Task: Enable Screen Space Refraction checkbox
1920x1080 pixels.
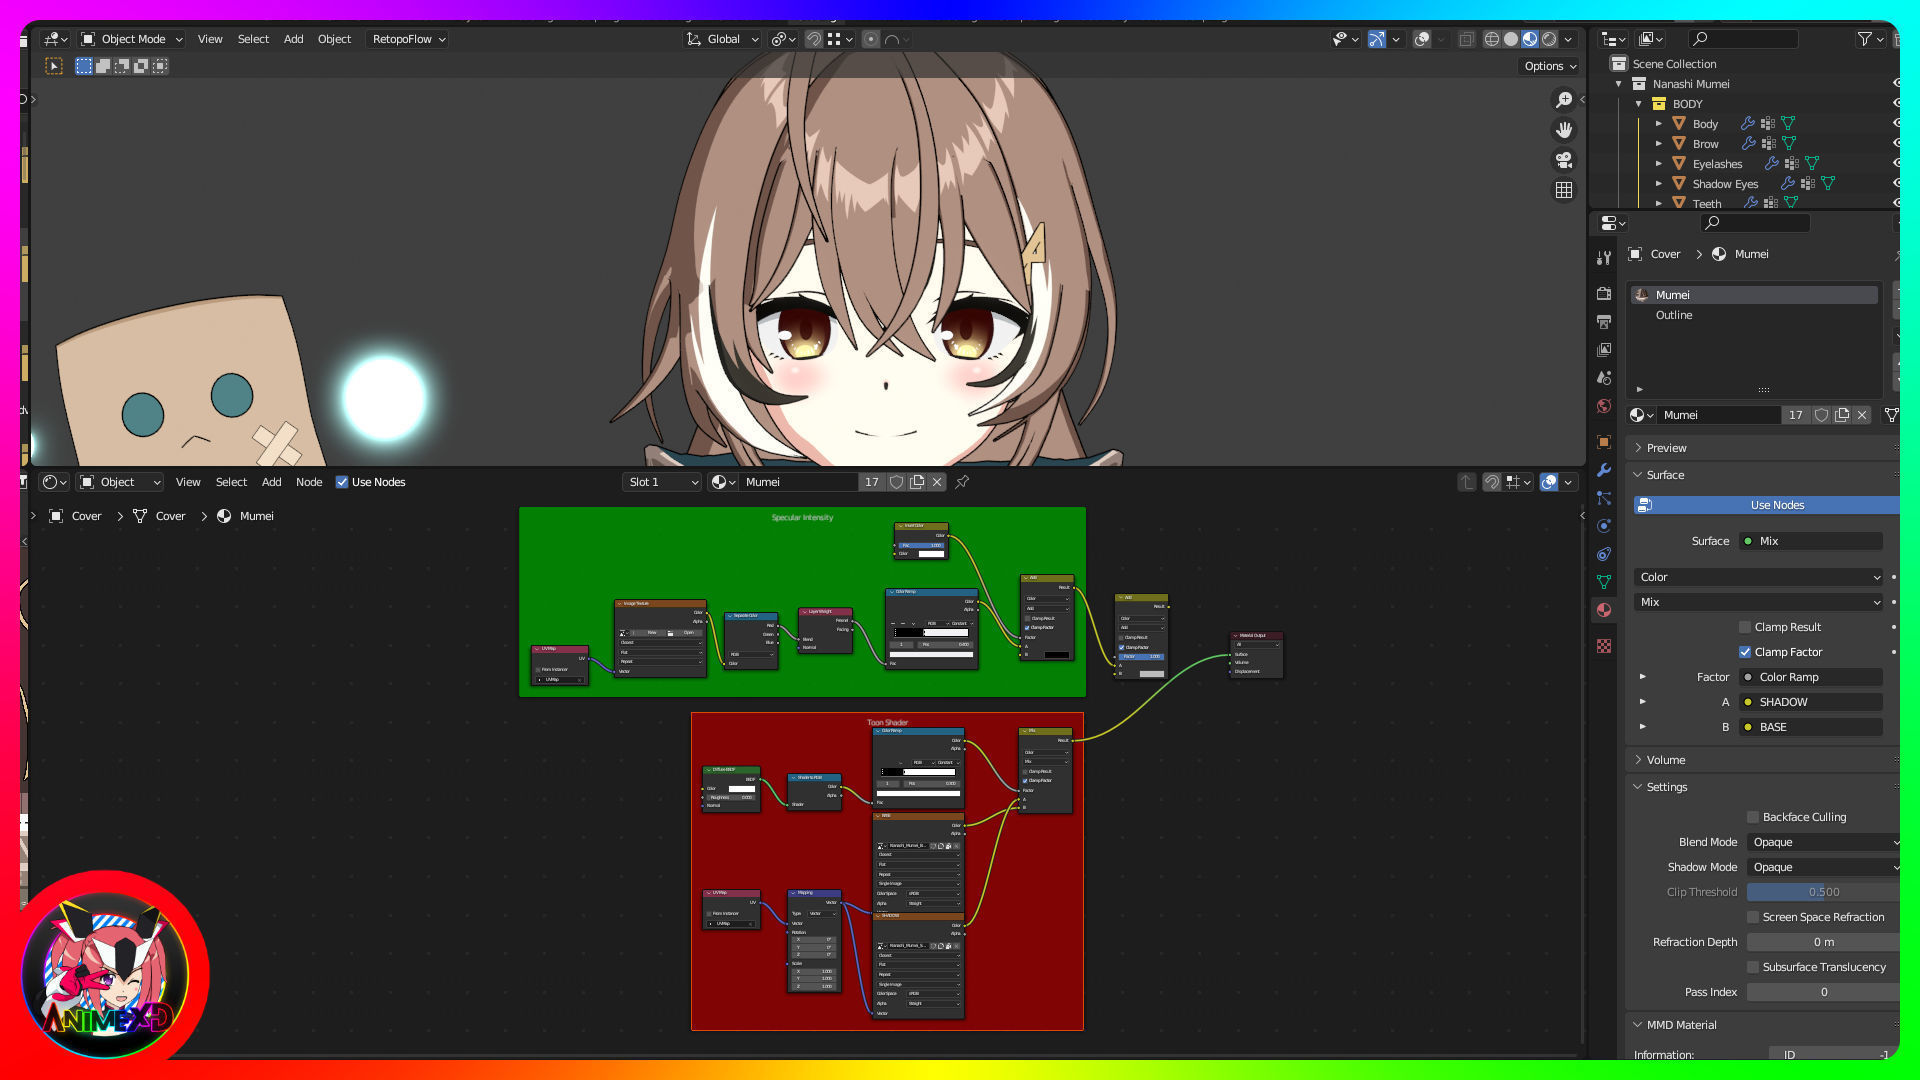Action: pyautogui.click(x=1753, y=917)
